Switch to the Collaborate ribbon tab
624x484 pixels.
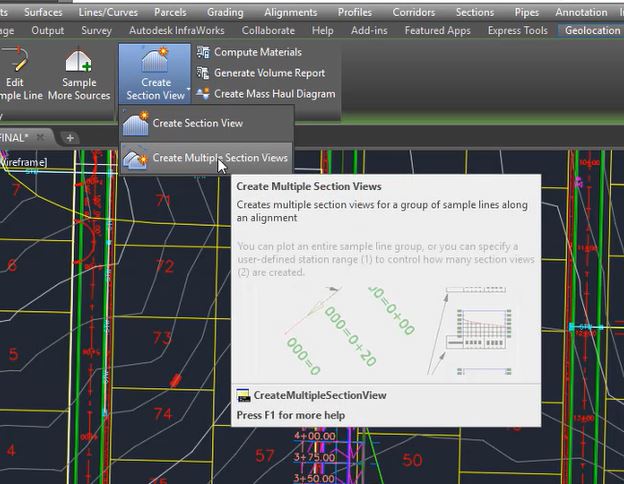(x=268, y=30)
